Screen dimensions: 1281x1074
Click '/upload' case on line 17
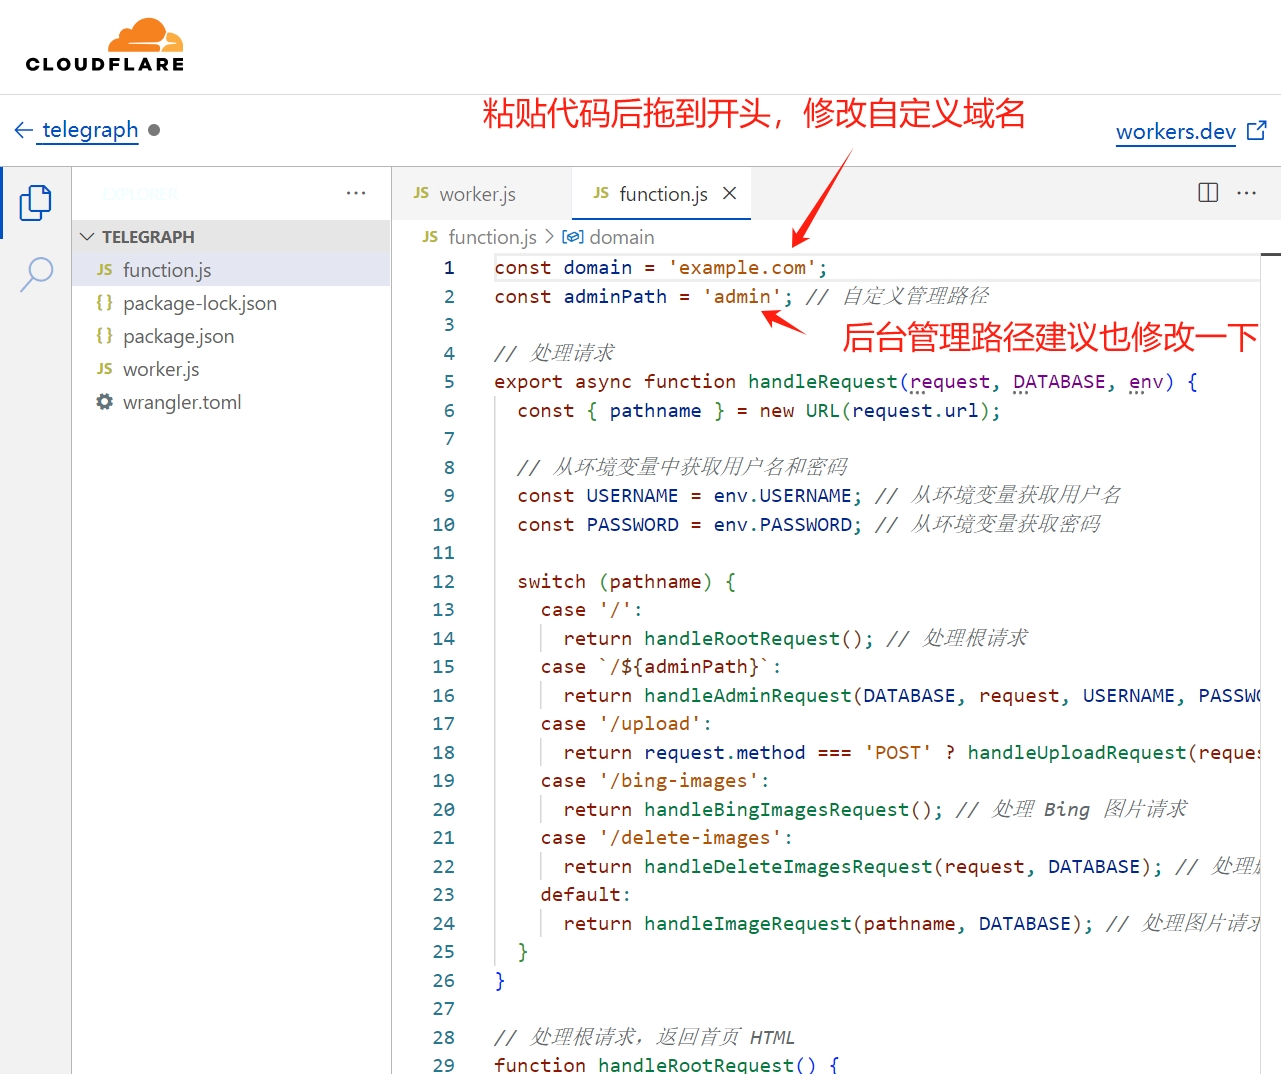click(x=650, y=724)
